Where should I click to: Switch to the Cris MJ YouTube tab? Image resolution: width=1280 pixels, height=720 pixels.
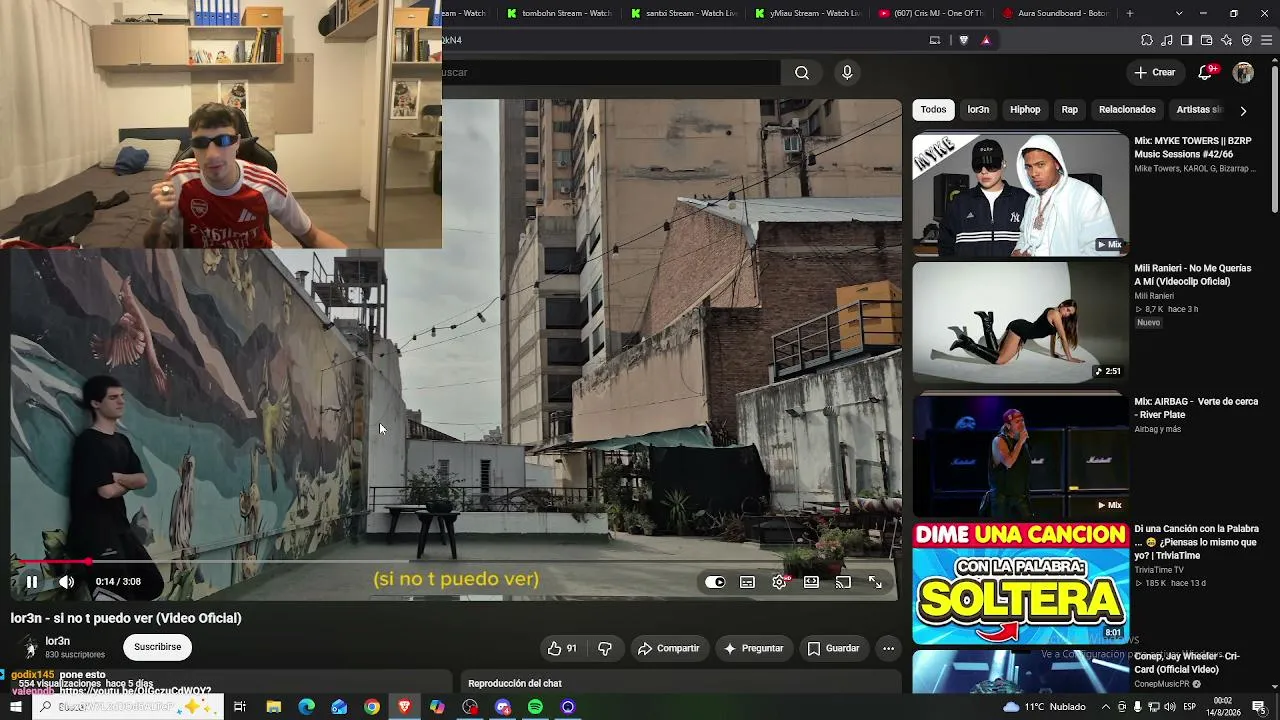point(932,13)
